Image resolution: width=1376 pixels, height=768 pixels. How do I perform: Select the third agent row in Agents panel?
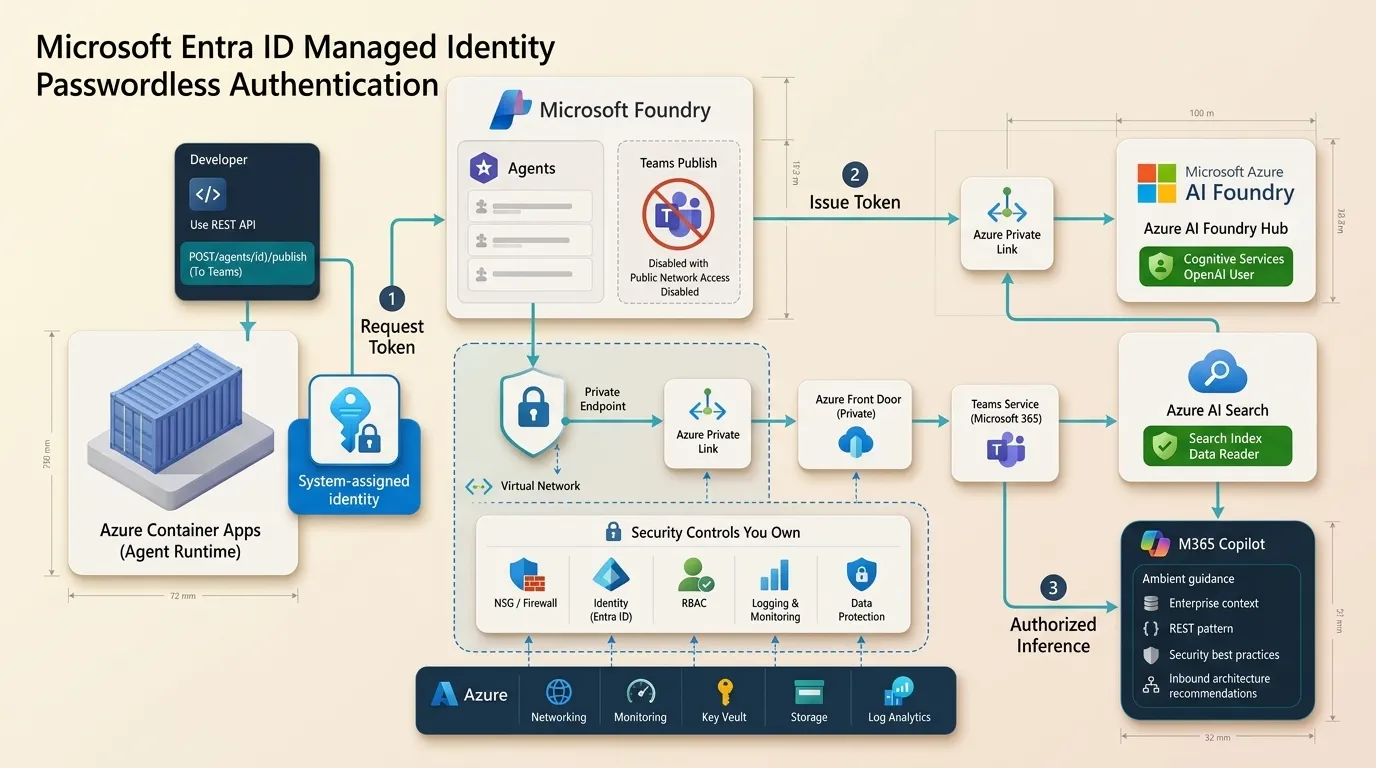pyautogui.click(x=530, y=274)
